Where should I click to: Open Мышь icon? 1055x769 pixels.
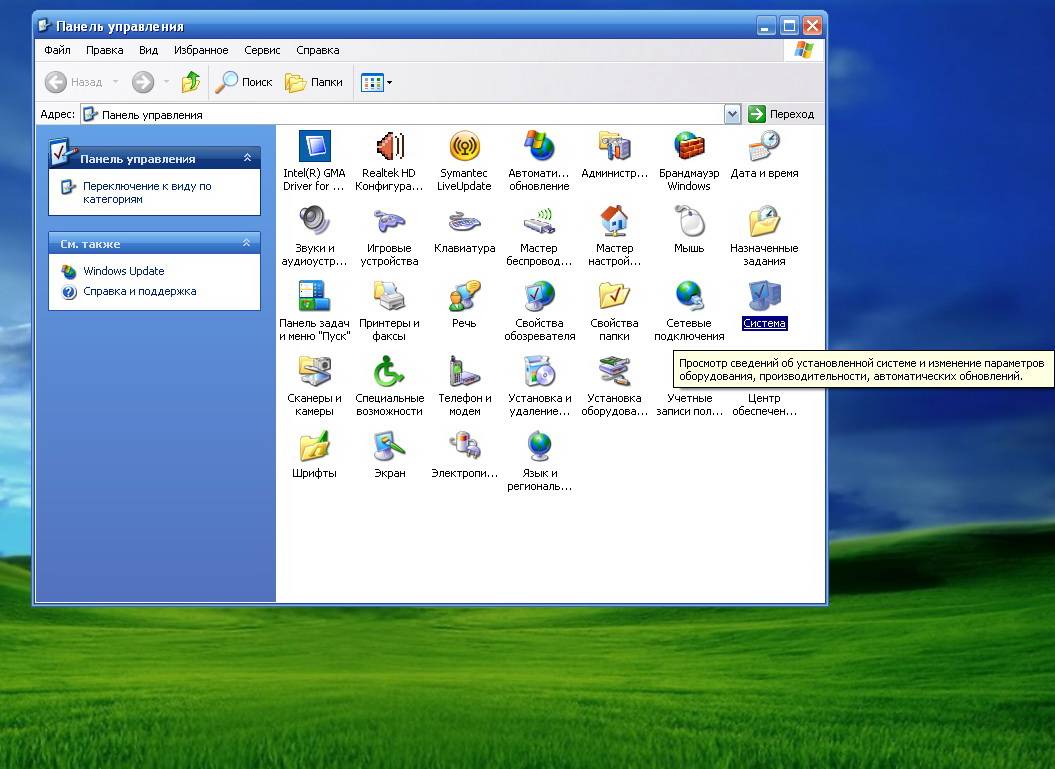coord(689,221)
